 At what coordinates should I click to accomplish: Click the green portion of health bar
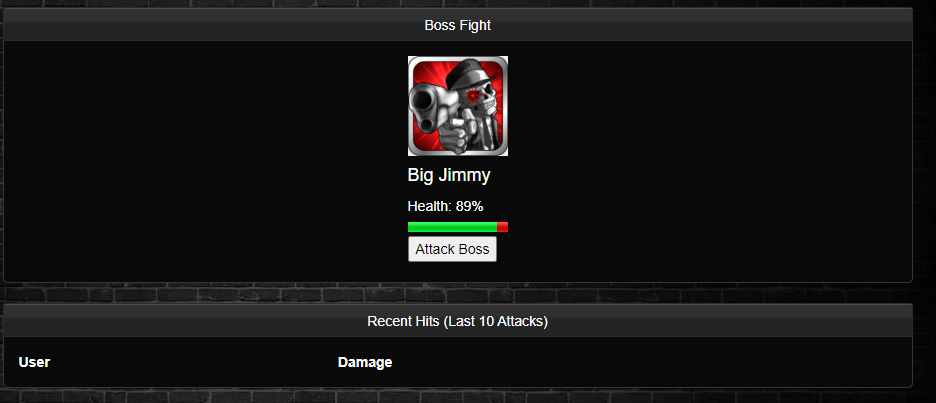(x=452, y=227)
